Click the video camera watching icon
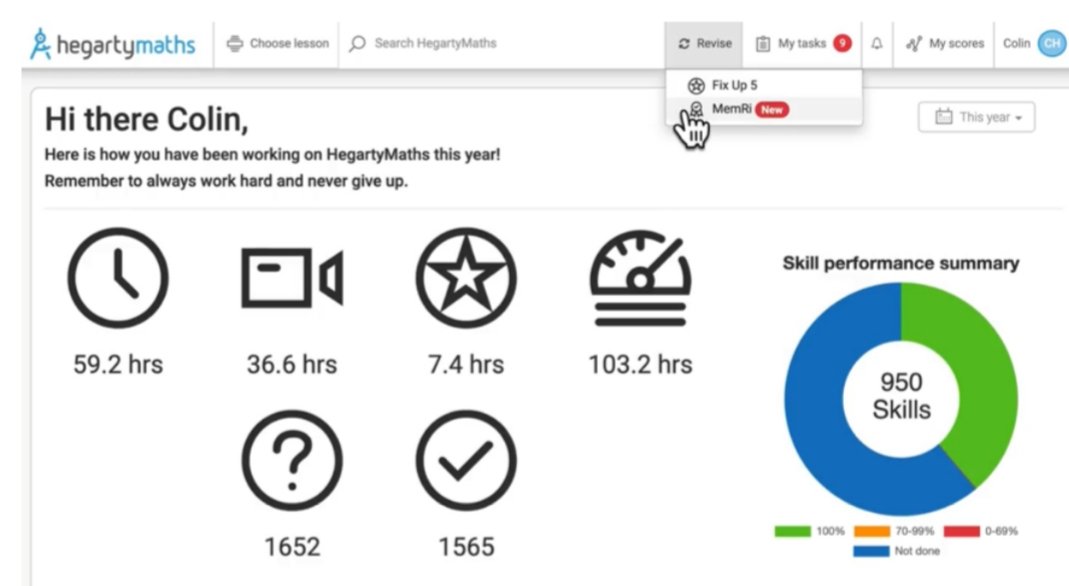 pos(292,278)
